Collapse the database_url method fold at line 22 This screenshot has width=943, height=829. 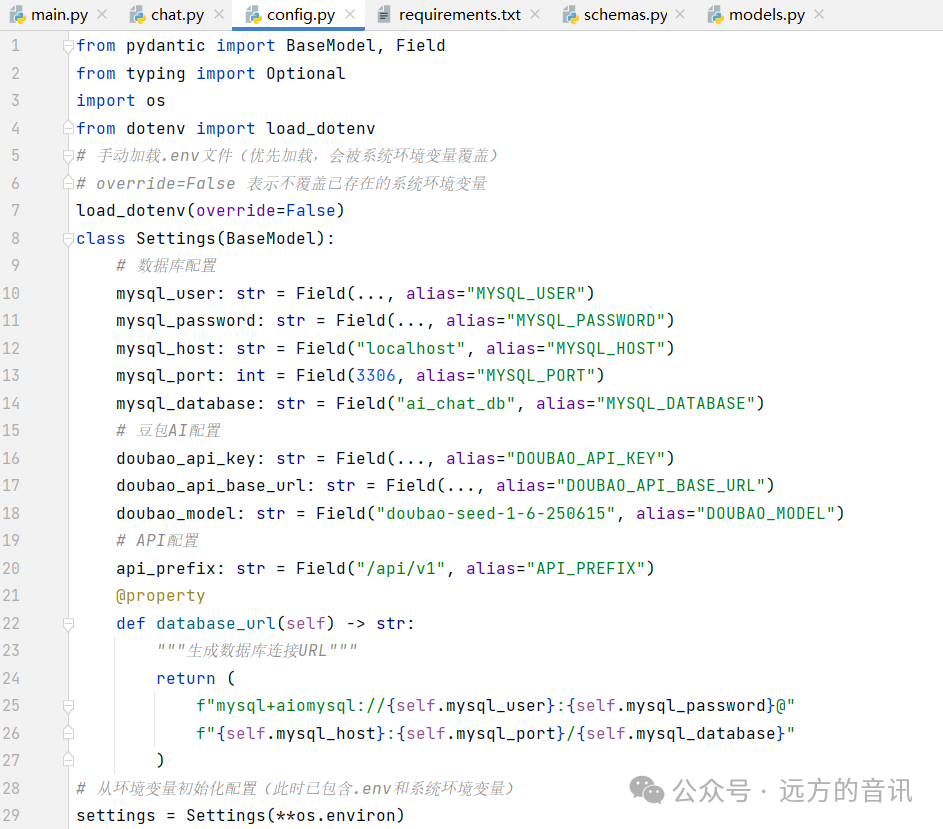pyautogui.click(x=69, y=624)
